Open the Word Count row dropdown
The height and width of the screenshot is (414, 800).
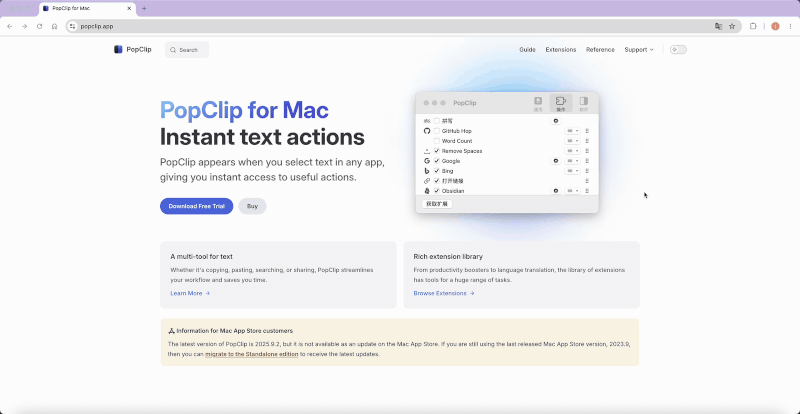[x=572, y=141]
